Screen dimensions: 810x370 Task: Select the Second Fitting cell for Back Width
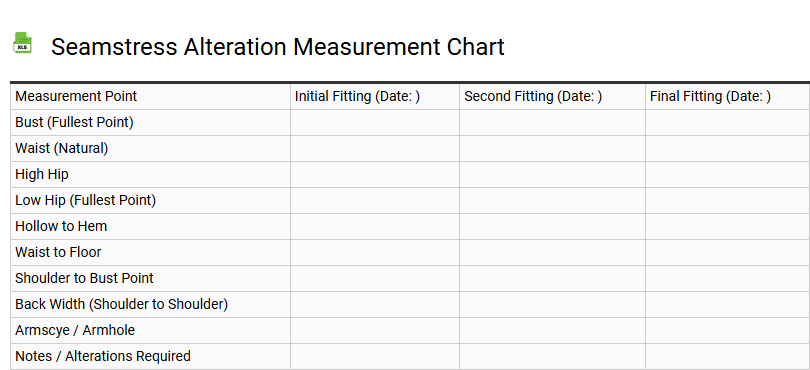(x=552, y=304)
